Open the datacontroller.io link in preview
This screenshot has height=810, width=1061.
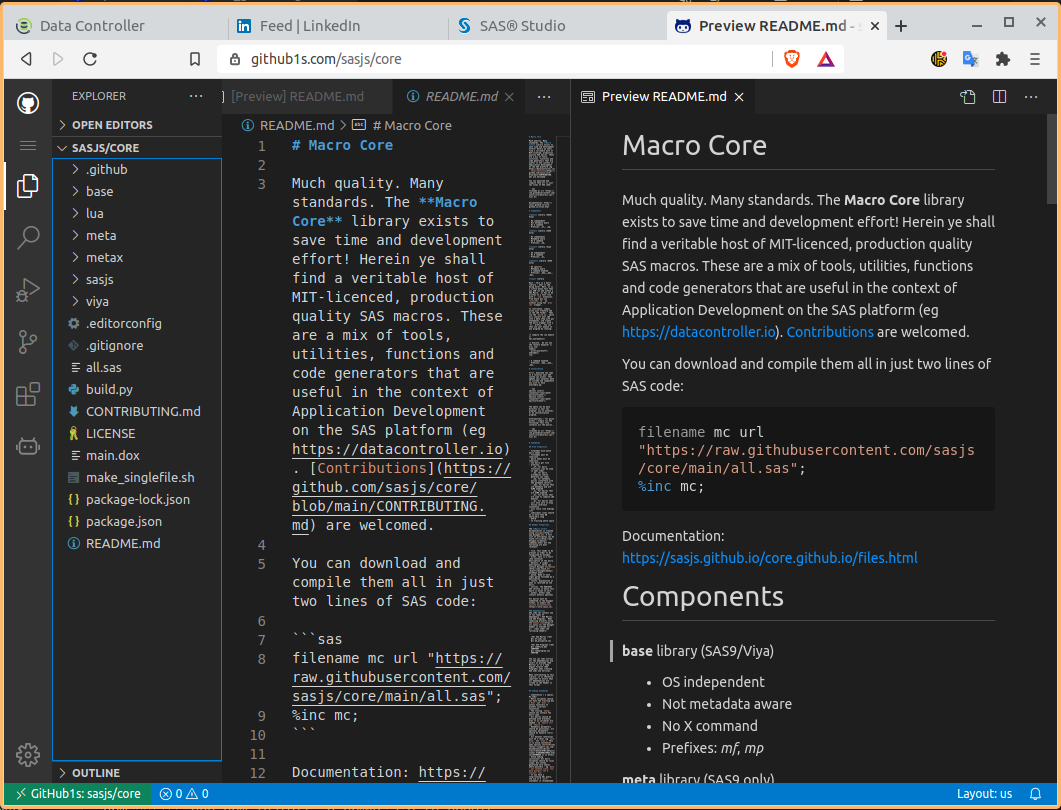[698, 332]
